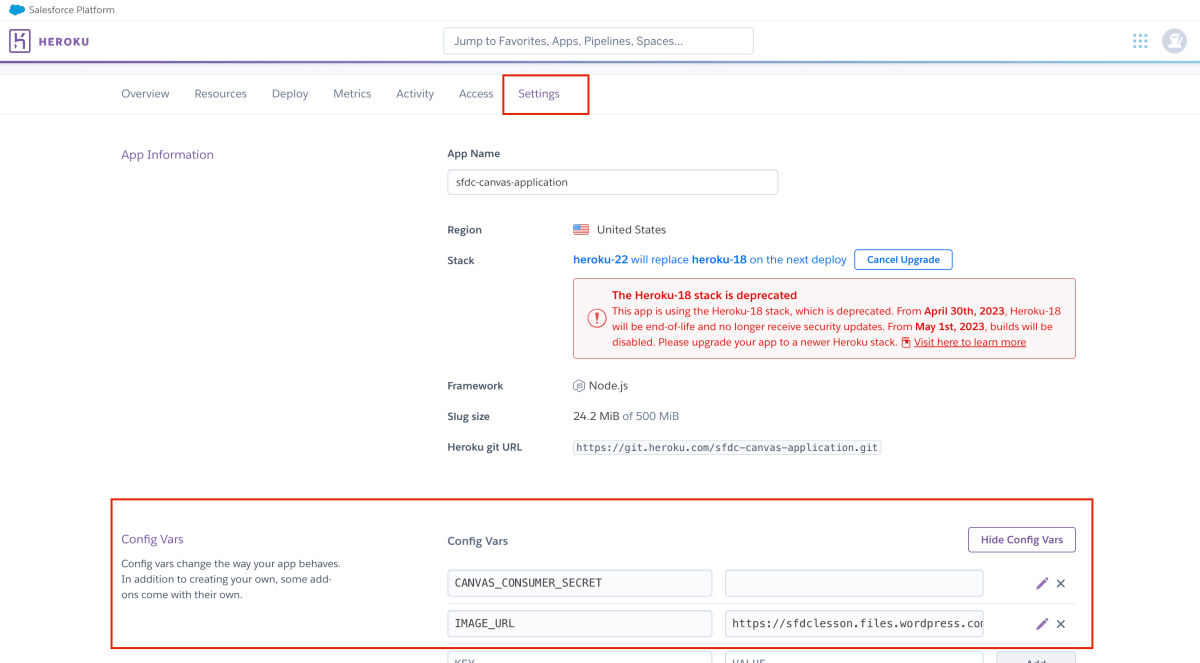Click the United States flag icon
This screenshot has height=663, width=1200.
coord(581,229)
